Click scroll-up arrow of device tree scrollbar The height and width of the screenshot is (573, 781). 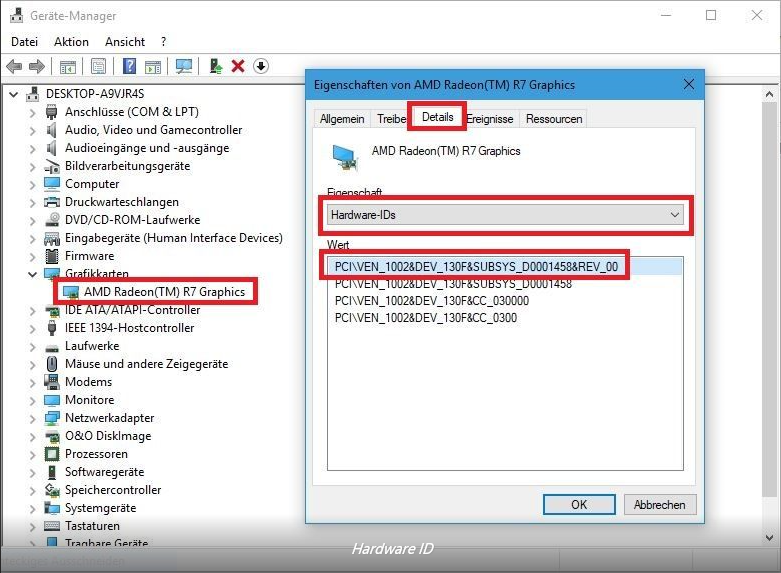[x=769, y=94]
